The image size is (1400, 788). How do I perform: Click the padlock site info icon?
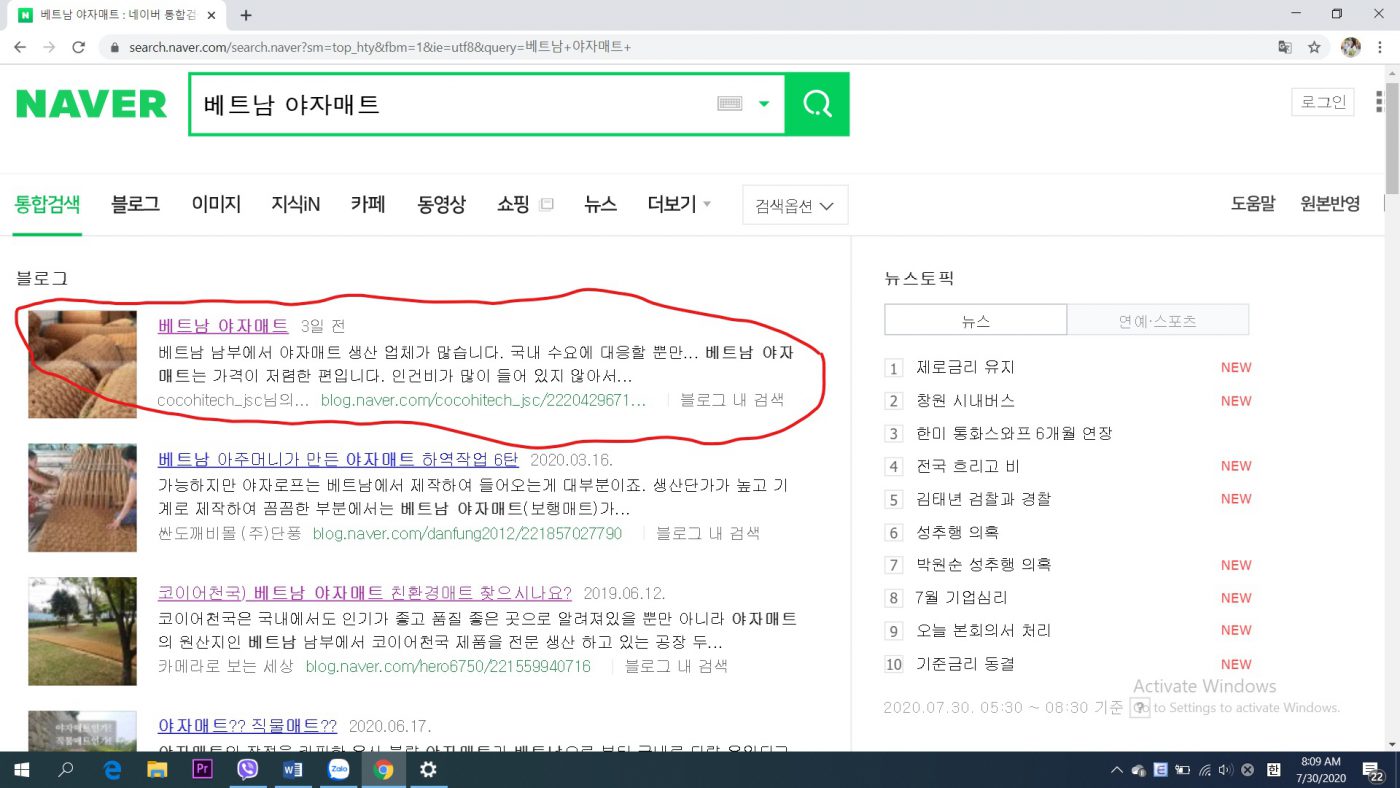click(x=114, y=47)
